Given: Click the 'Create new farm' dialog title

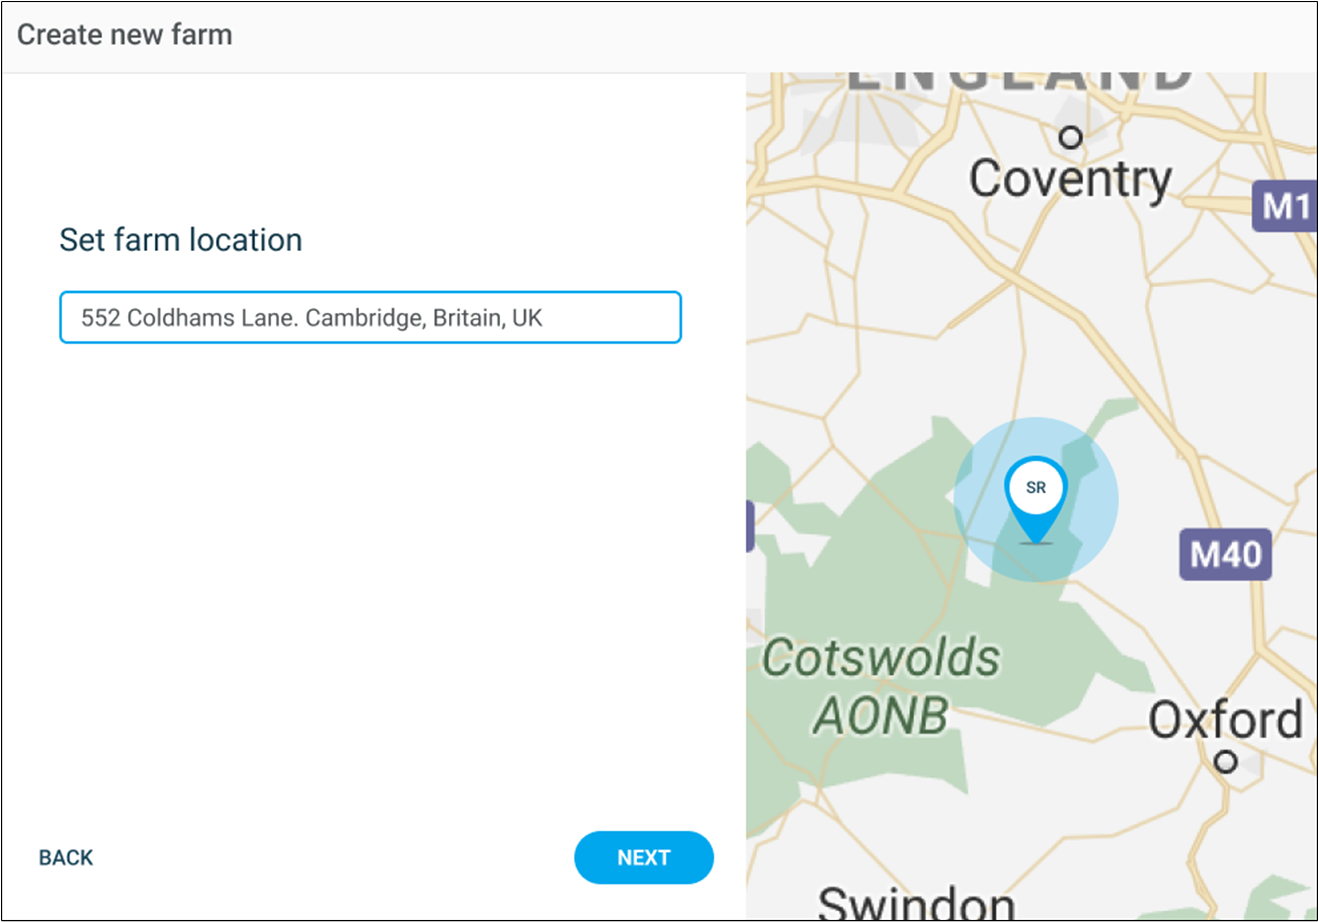Looking at the screenshot, I should click(x=125, y=35).
